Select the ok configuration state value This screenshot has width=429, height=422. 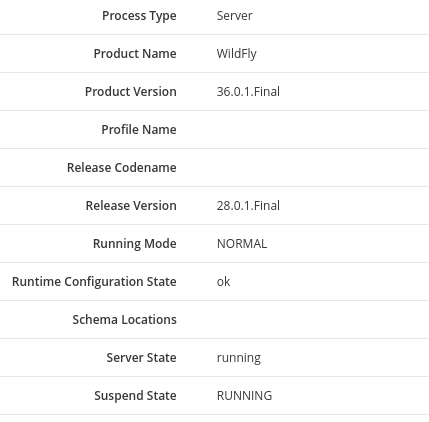223,282
